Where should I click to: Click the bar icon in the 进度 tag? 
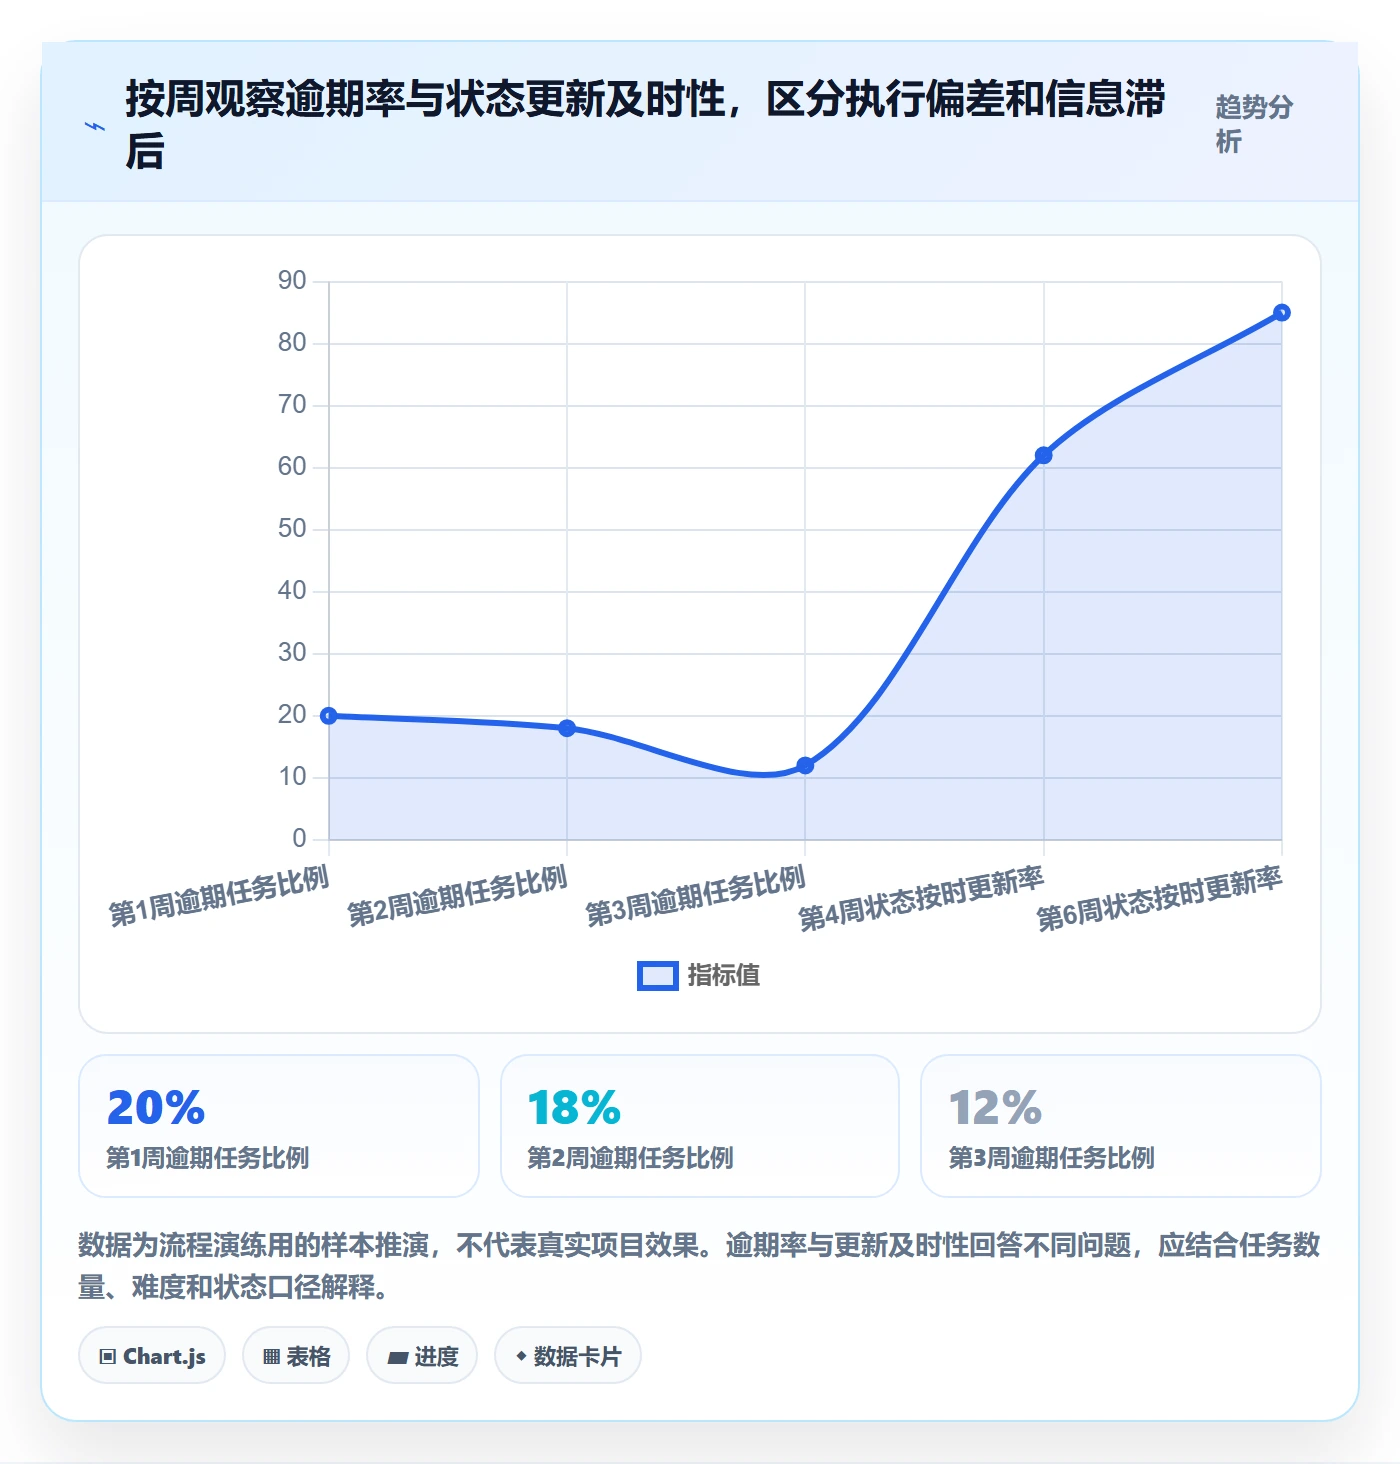[x=397, y=1357]
